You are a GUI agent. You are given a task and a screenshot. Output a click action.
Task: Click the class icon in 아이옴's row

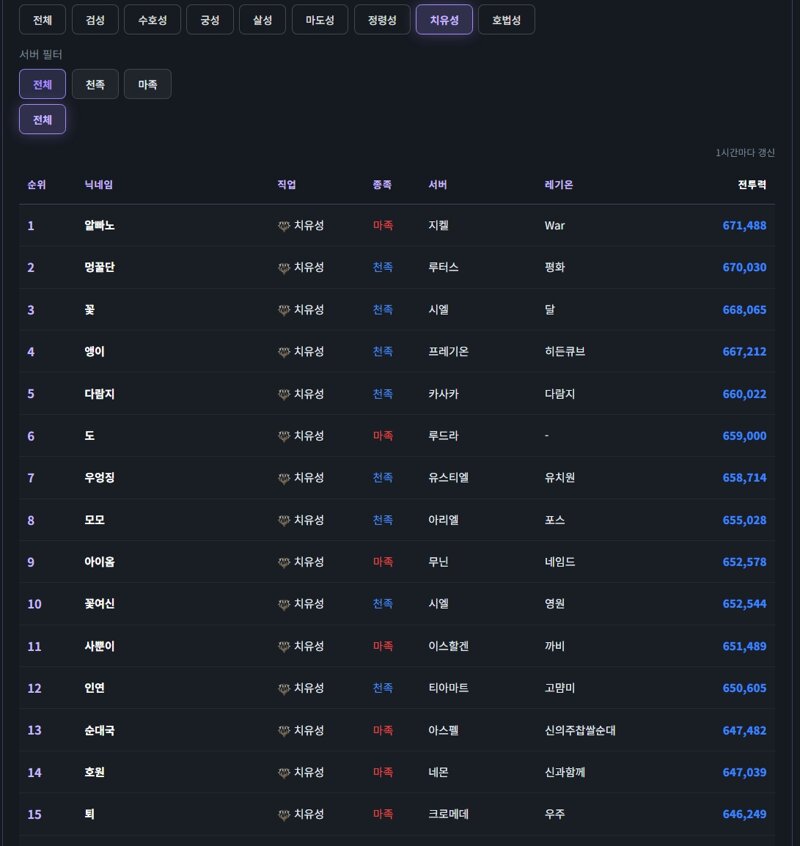click(x=284, y=562)
